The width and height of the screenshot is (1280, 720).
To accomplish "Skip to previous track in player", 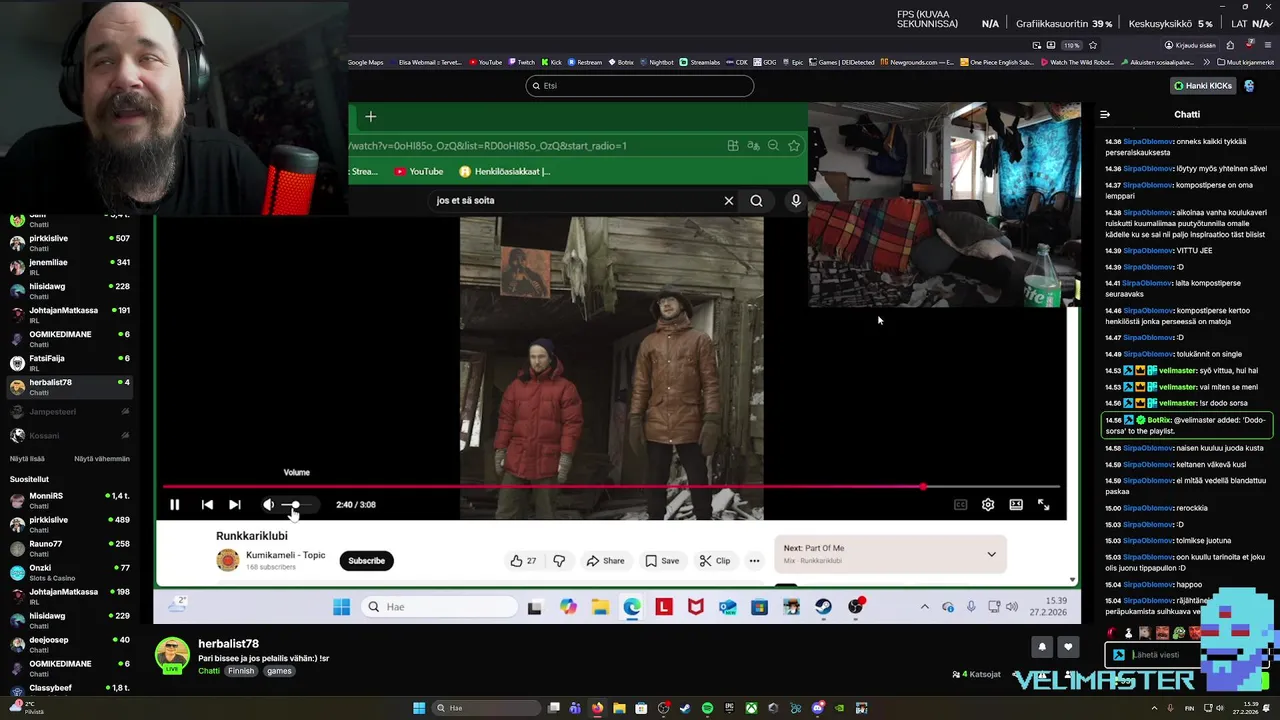I will [x=207, y=505].
